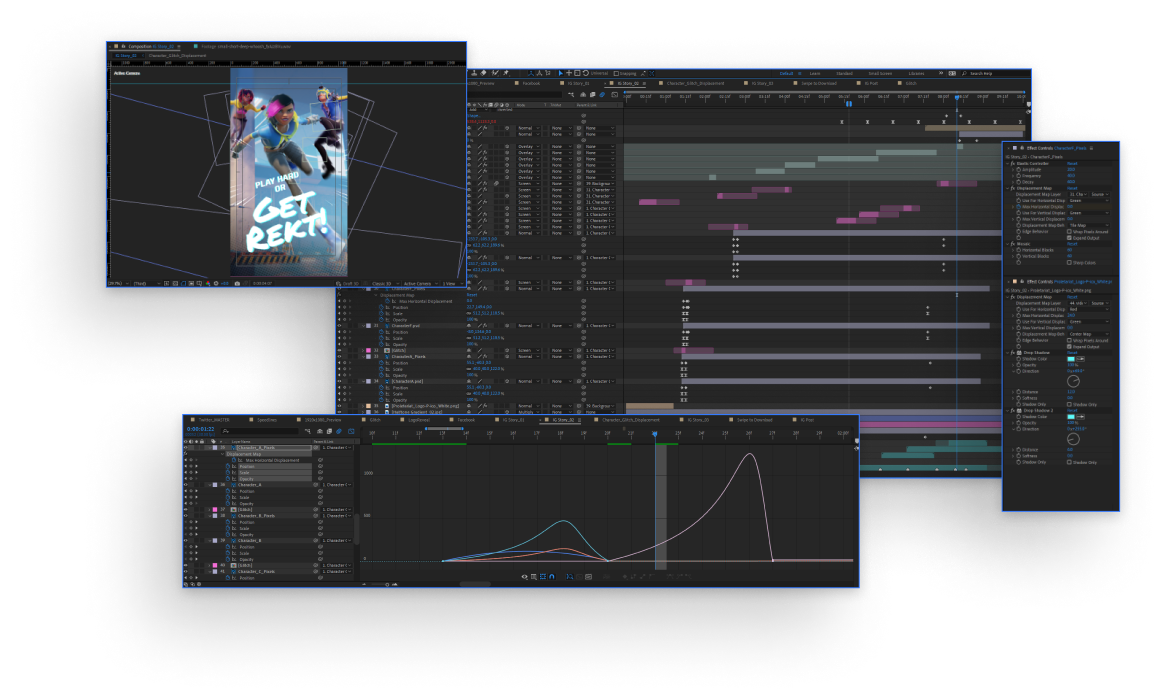Toggle the Snapping checkbox in toolbar

[x=616, y=74]
